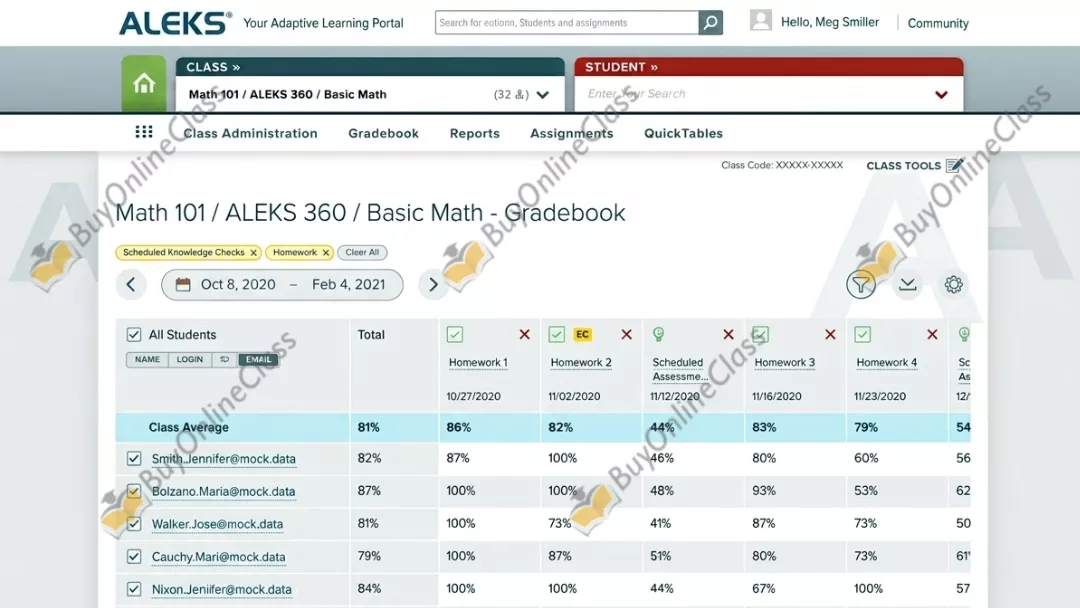
Task: Open Nixon.Jenifer@mock.data student link
Action: pyautogui.click(x=221, y=589)
